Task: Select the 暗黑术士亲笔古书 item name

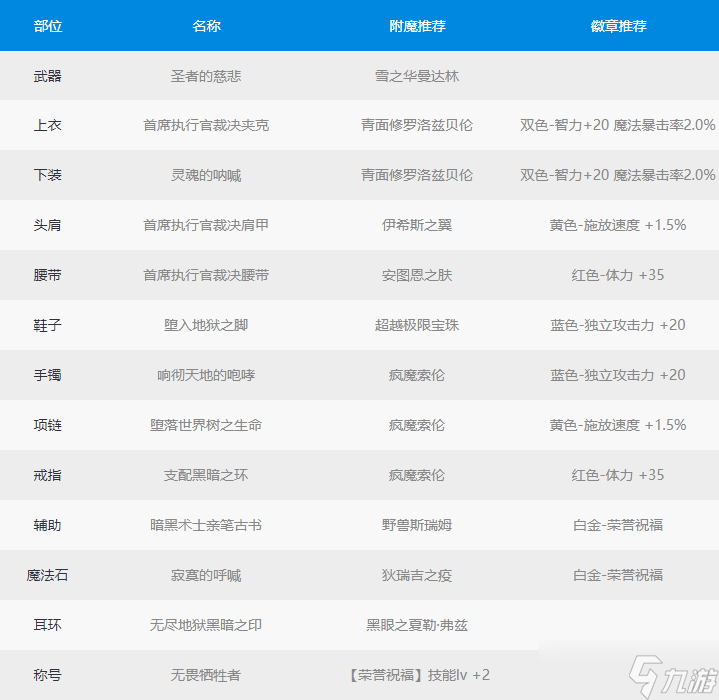Action: [206, 525]
